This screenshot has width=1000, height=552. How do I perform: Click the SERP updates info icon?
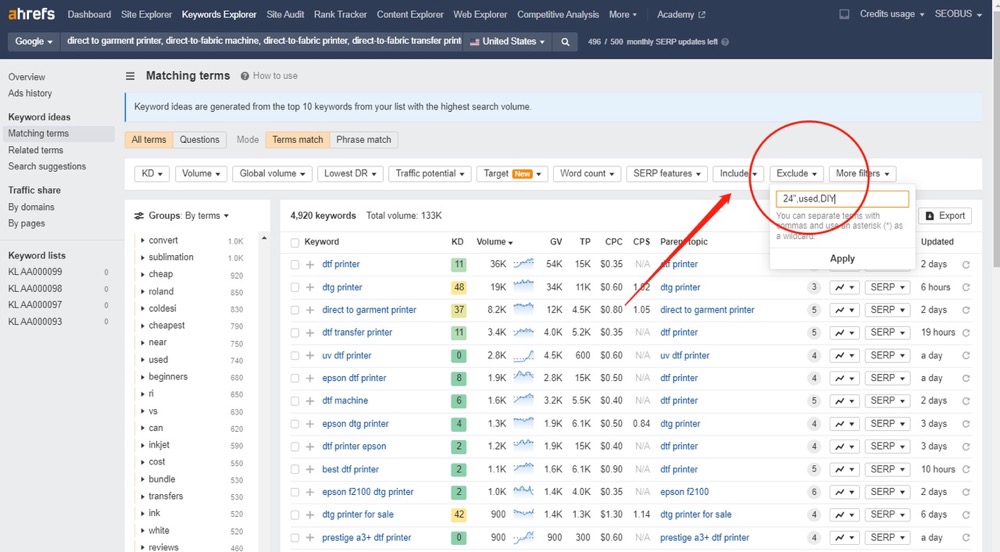[725, 41]
